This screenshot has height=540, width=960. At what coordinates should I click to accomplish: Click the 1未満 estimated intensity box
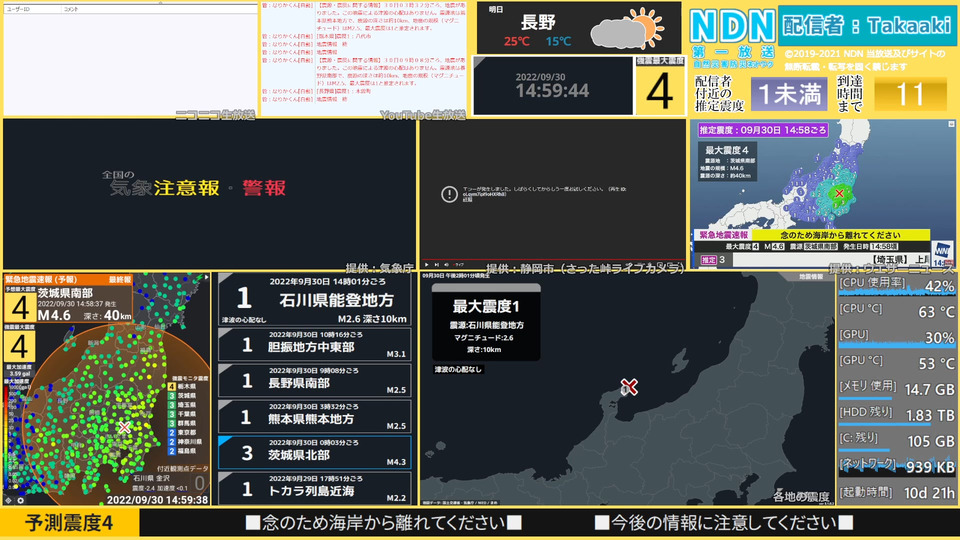click(x=789, y=94)
